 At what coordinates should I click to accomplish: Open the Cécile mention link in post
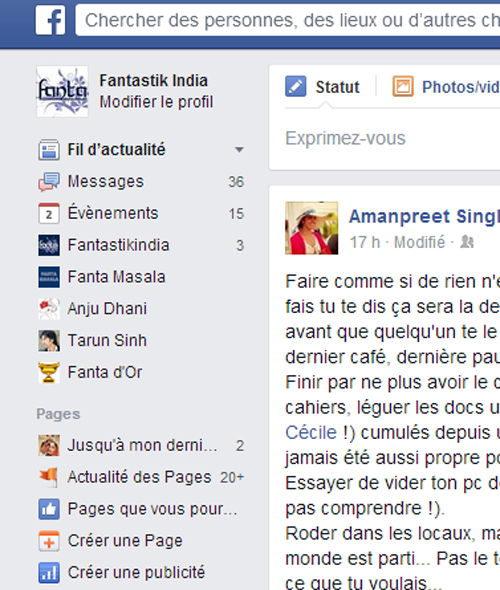311,432
